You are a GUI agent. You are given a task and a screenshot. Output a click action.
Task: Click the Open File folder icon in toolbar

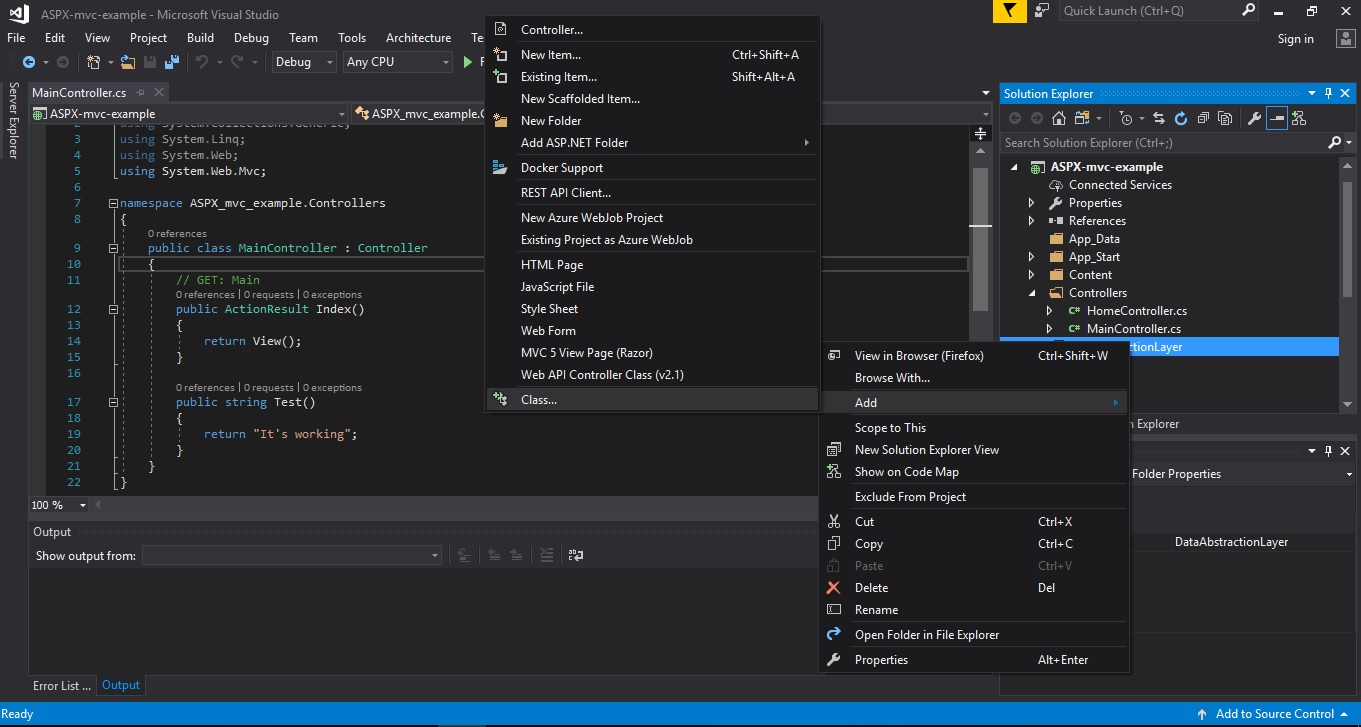click(128, 62)
